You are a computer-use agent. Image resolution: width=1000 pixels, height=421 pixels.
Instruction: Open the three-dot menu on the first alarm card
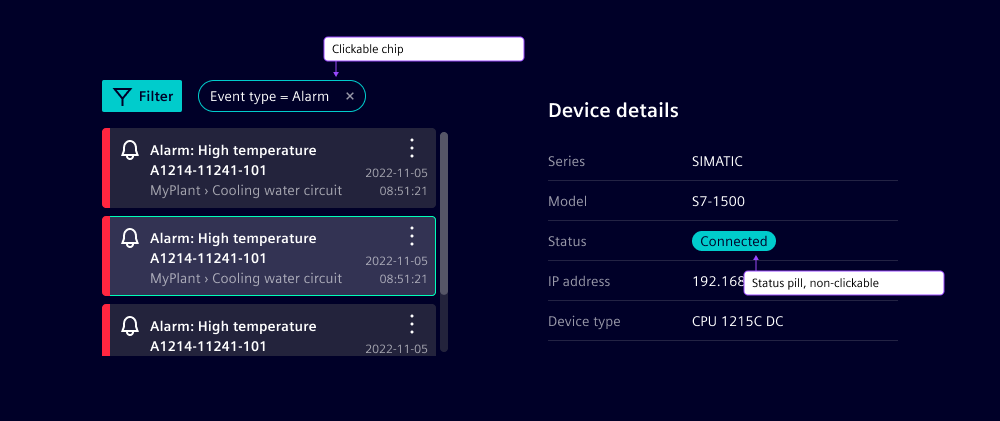pos(411,149)
